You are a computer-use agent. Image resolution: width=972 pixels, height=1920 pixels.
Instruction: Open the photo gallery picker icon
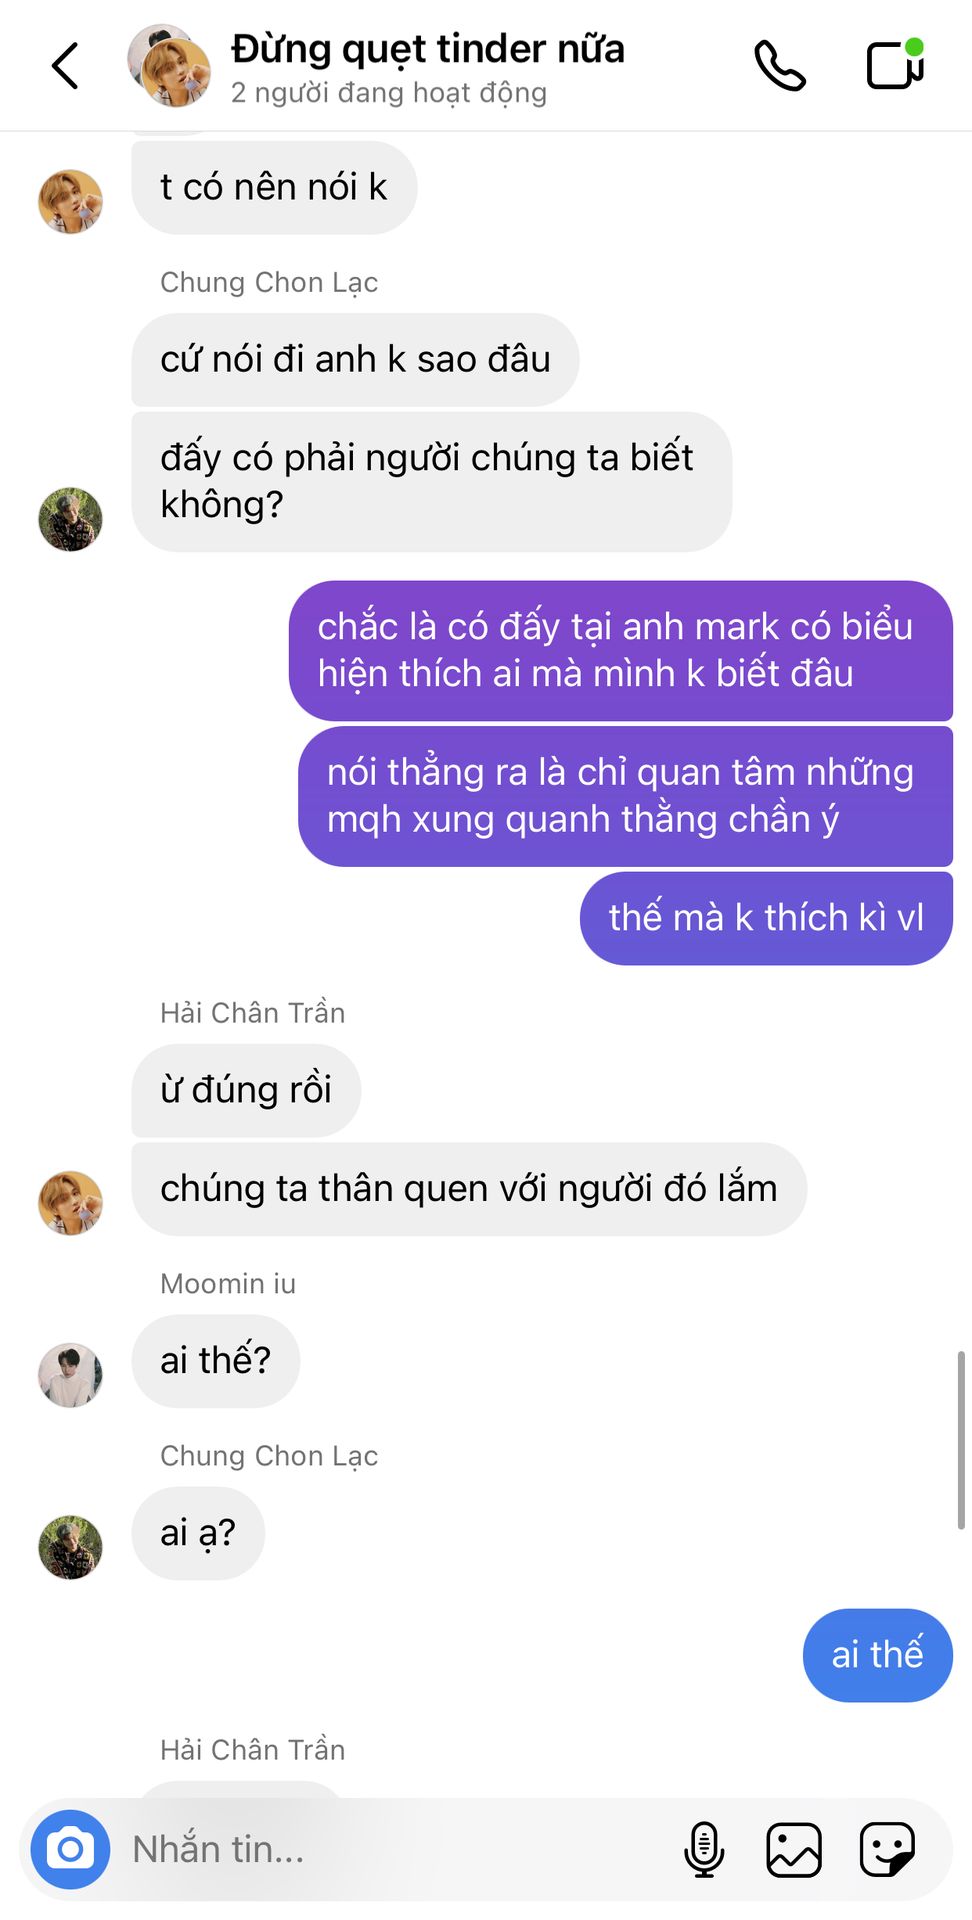pyautogui.click(x=794, y=1849)
